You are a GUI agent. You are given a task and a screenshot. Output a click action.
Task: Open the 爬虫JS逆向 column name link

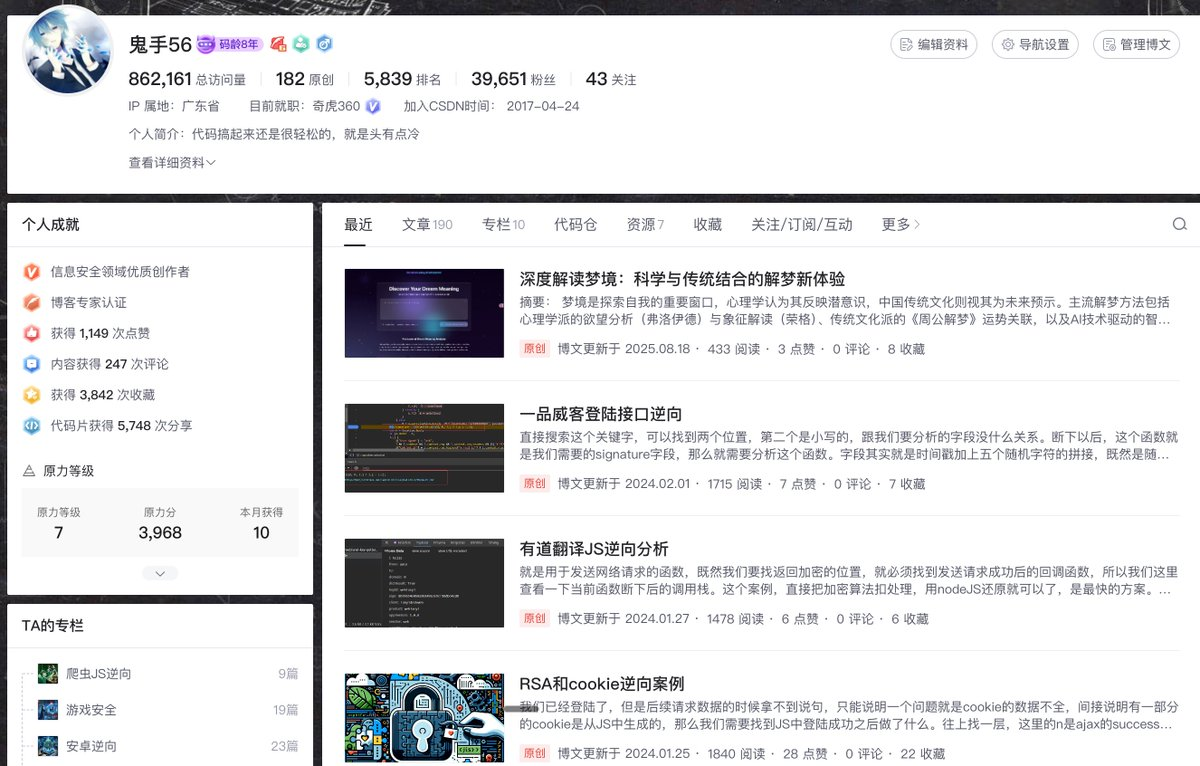(x=99, y=673)
